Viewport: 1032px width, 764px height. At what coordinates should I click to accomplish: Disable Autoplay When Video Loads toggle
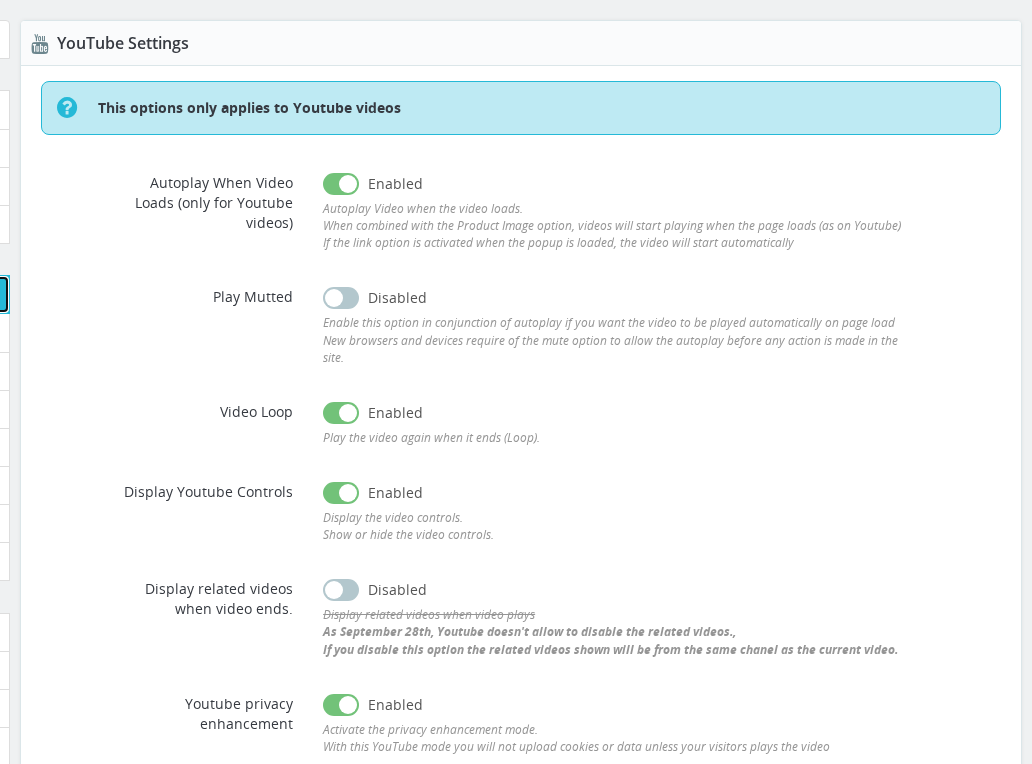pyautogui.click(x=341, y=184)
